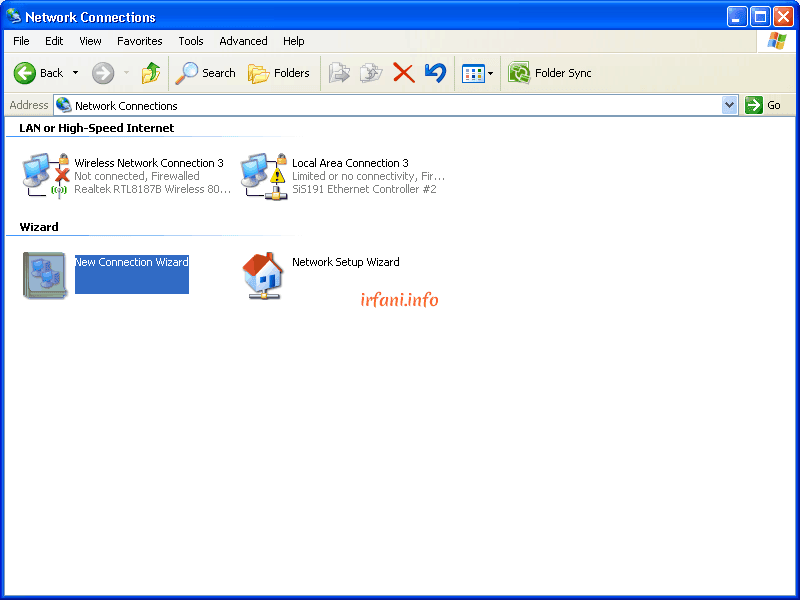Open the Views dropdown arrow

(490, 73)
